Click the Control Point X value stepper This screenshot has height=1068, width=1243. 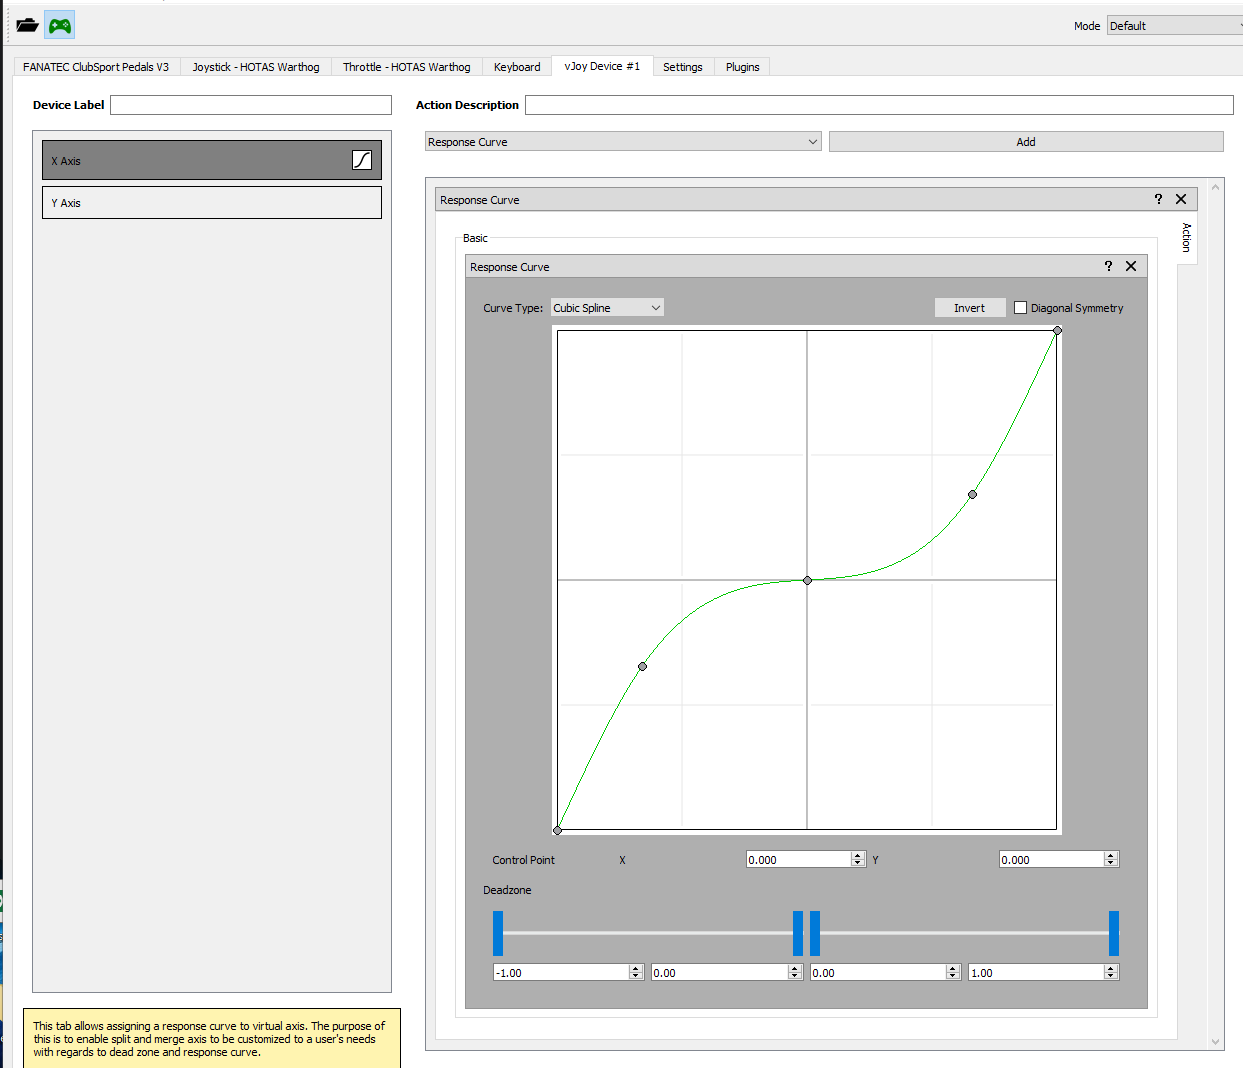click(x=858, y=859)
